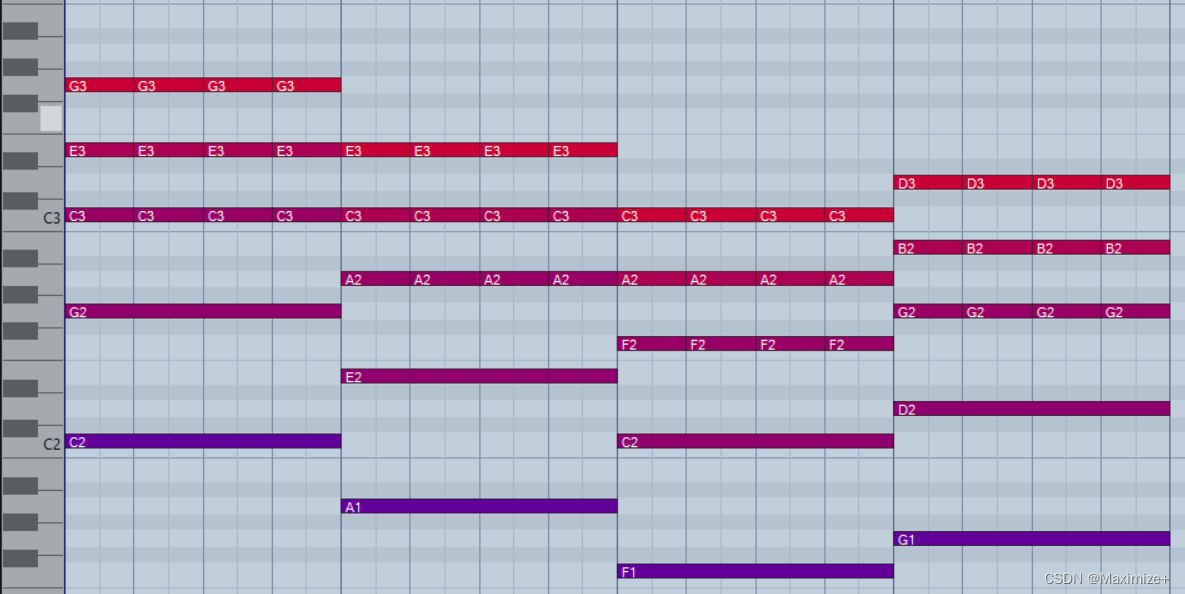This screenshot has width=1185, height=594.
Task: Pick the third B2 note
Action: pos(1066,247)
